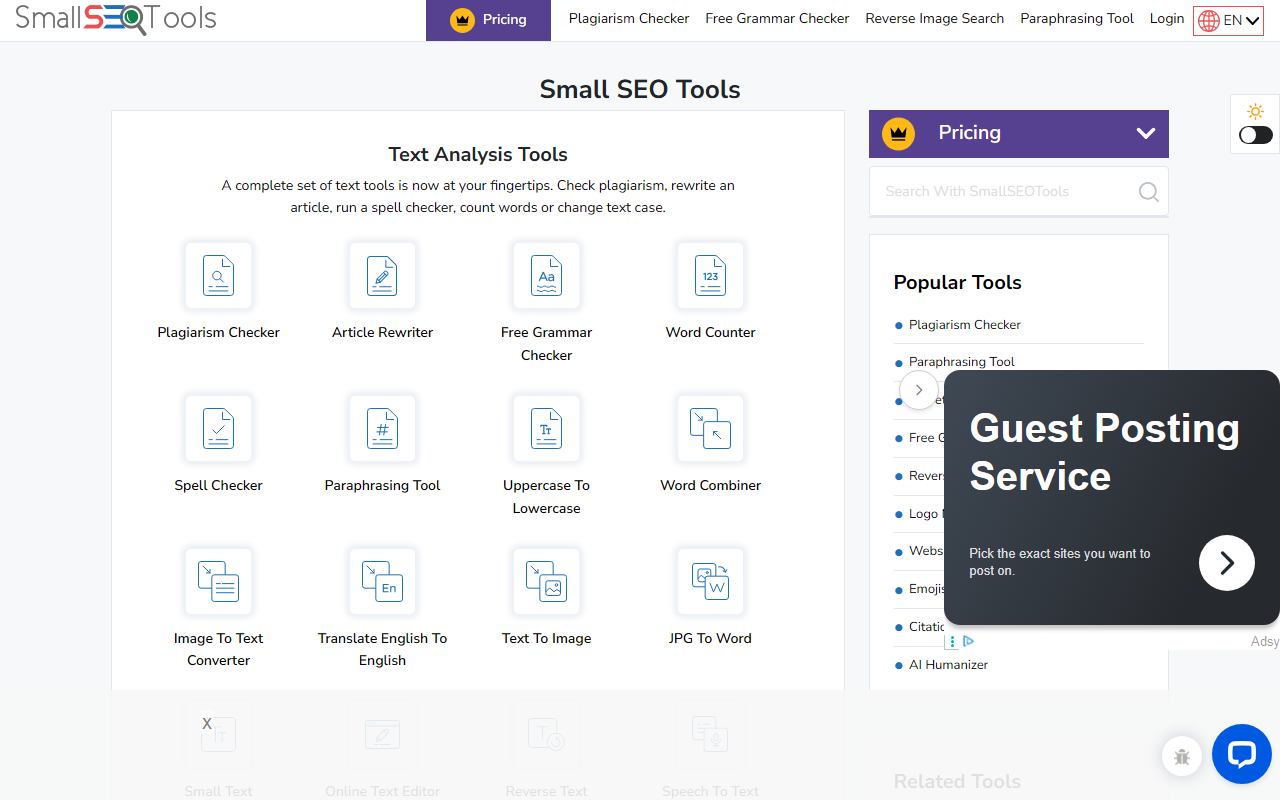1280x800 pixels.
Task: Open Image To Text Converter icon
Action: pos(218,581)
